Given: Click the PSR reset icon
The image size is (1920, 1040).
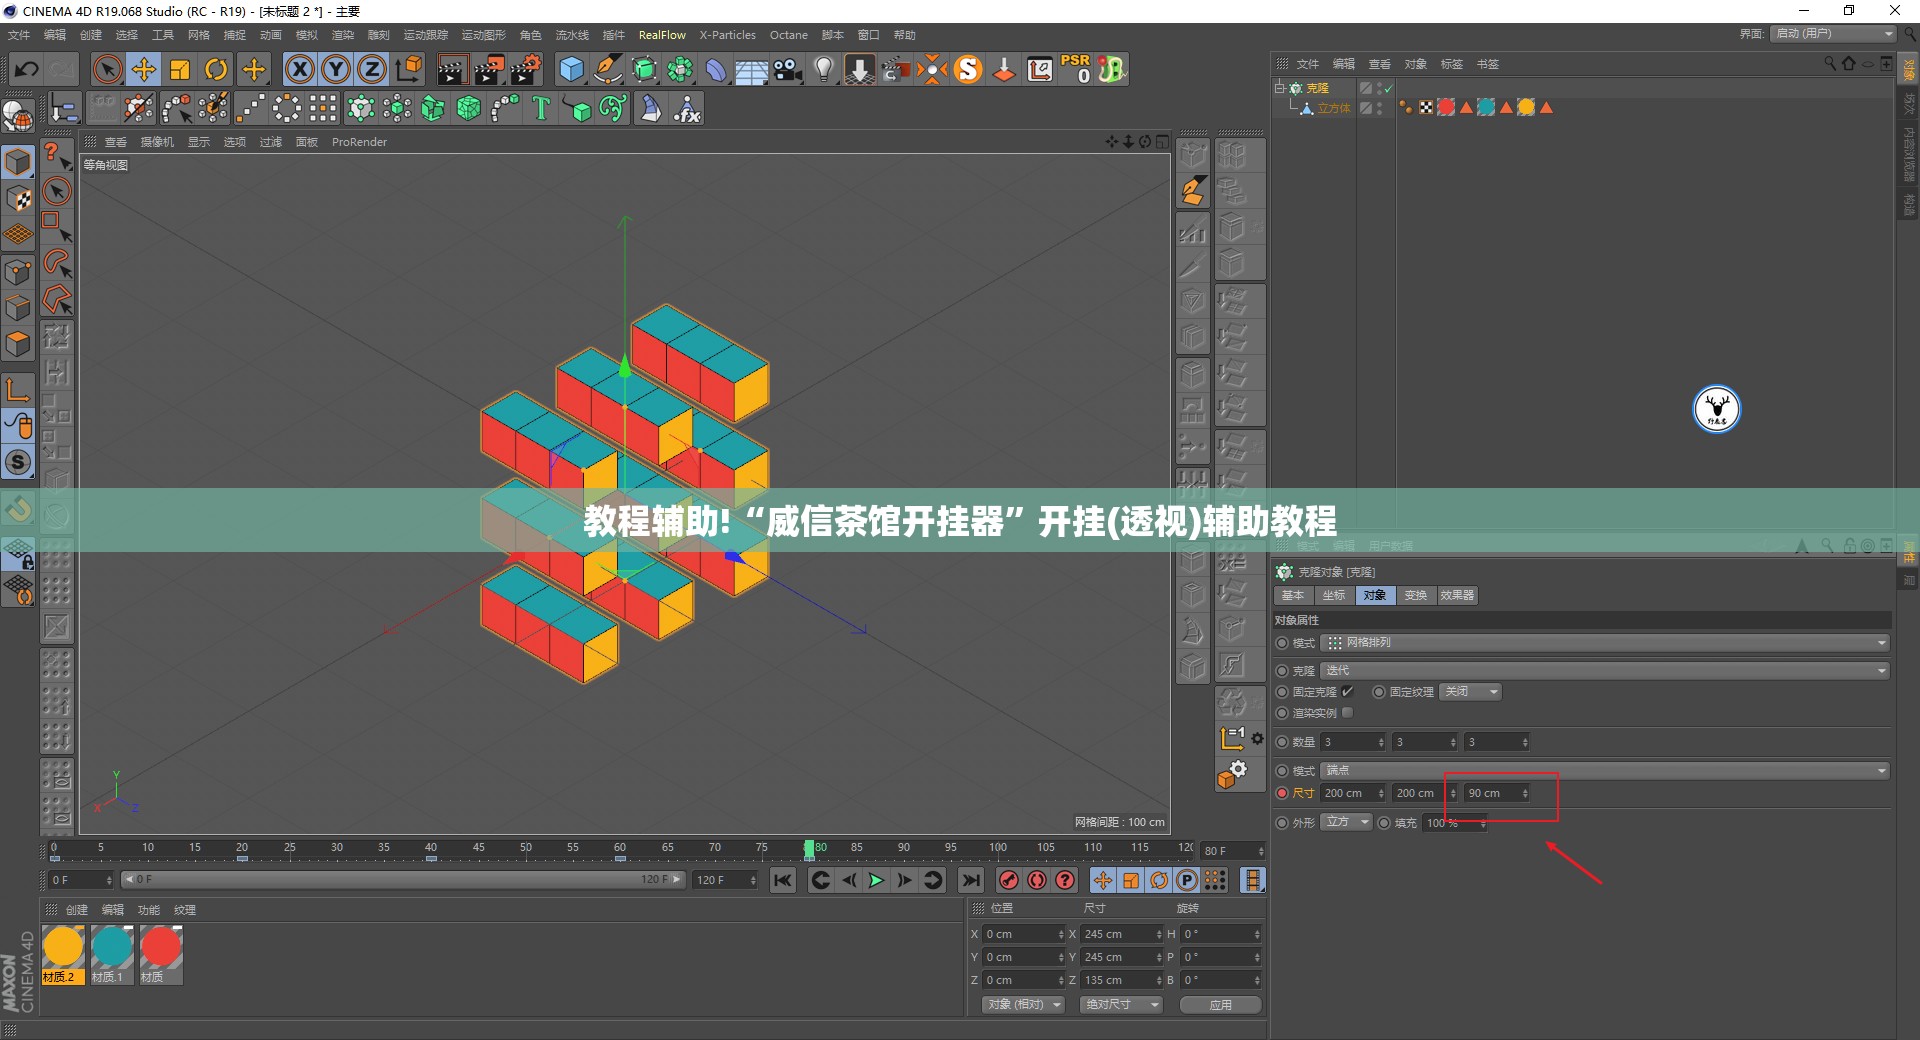Looking at the screenshot, I should pyautogui.click(x=1076, y=69).
